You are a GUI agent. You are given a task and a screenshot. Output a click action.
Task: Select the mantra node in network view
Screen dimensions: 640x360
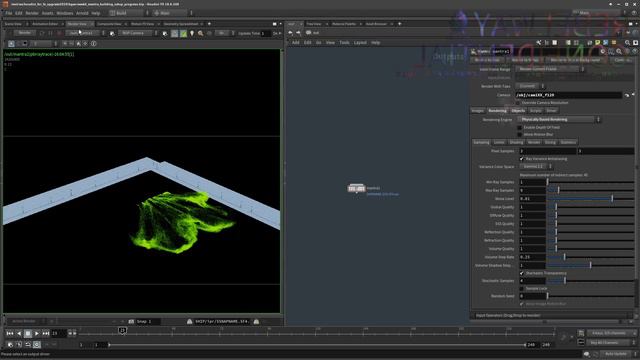coord(356,188)
